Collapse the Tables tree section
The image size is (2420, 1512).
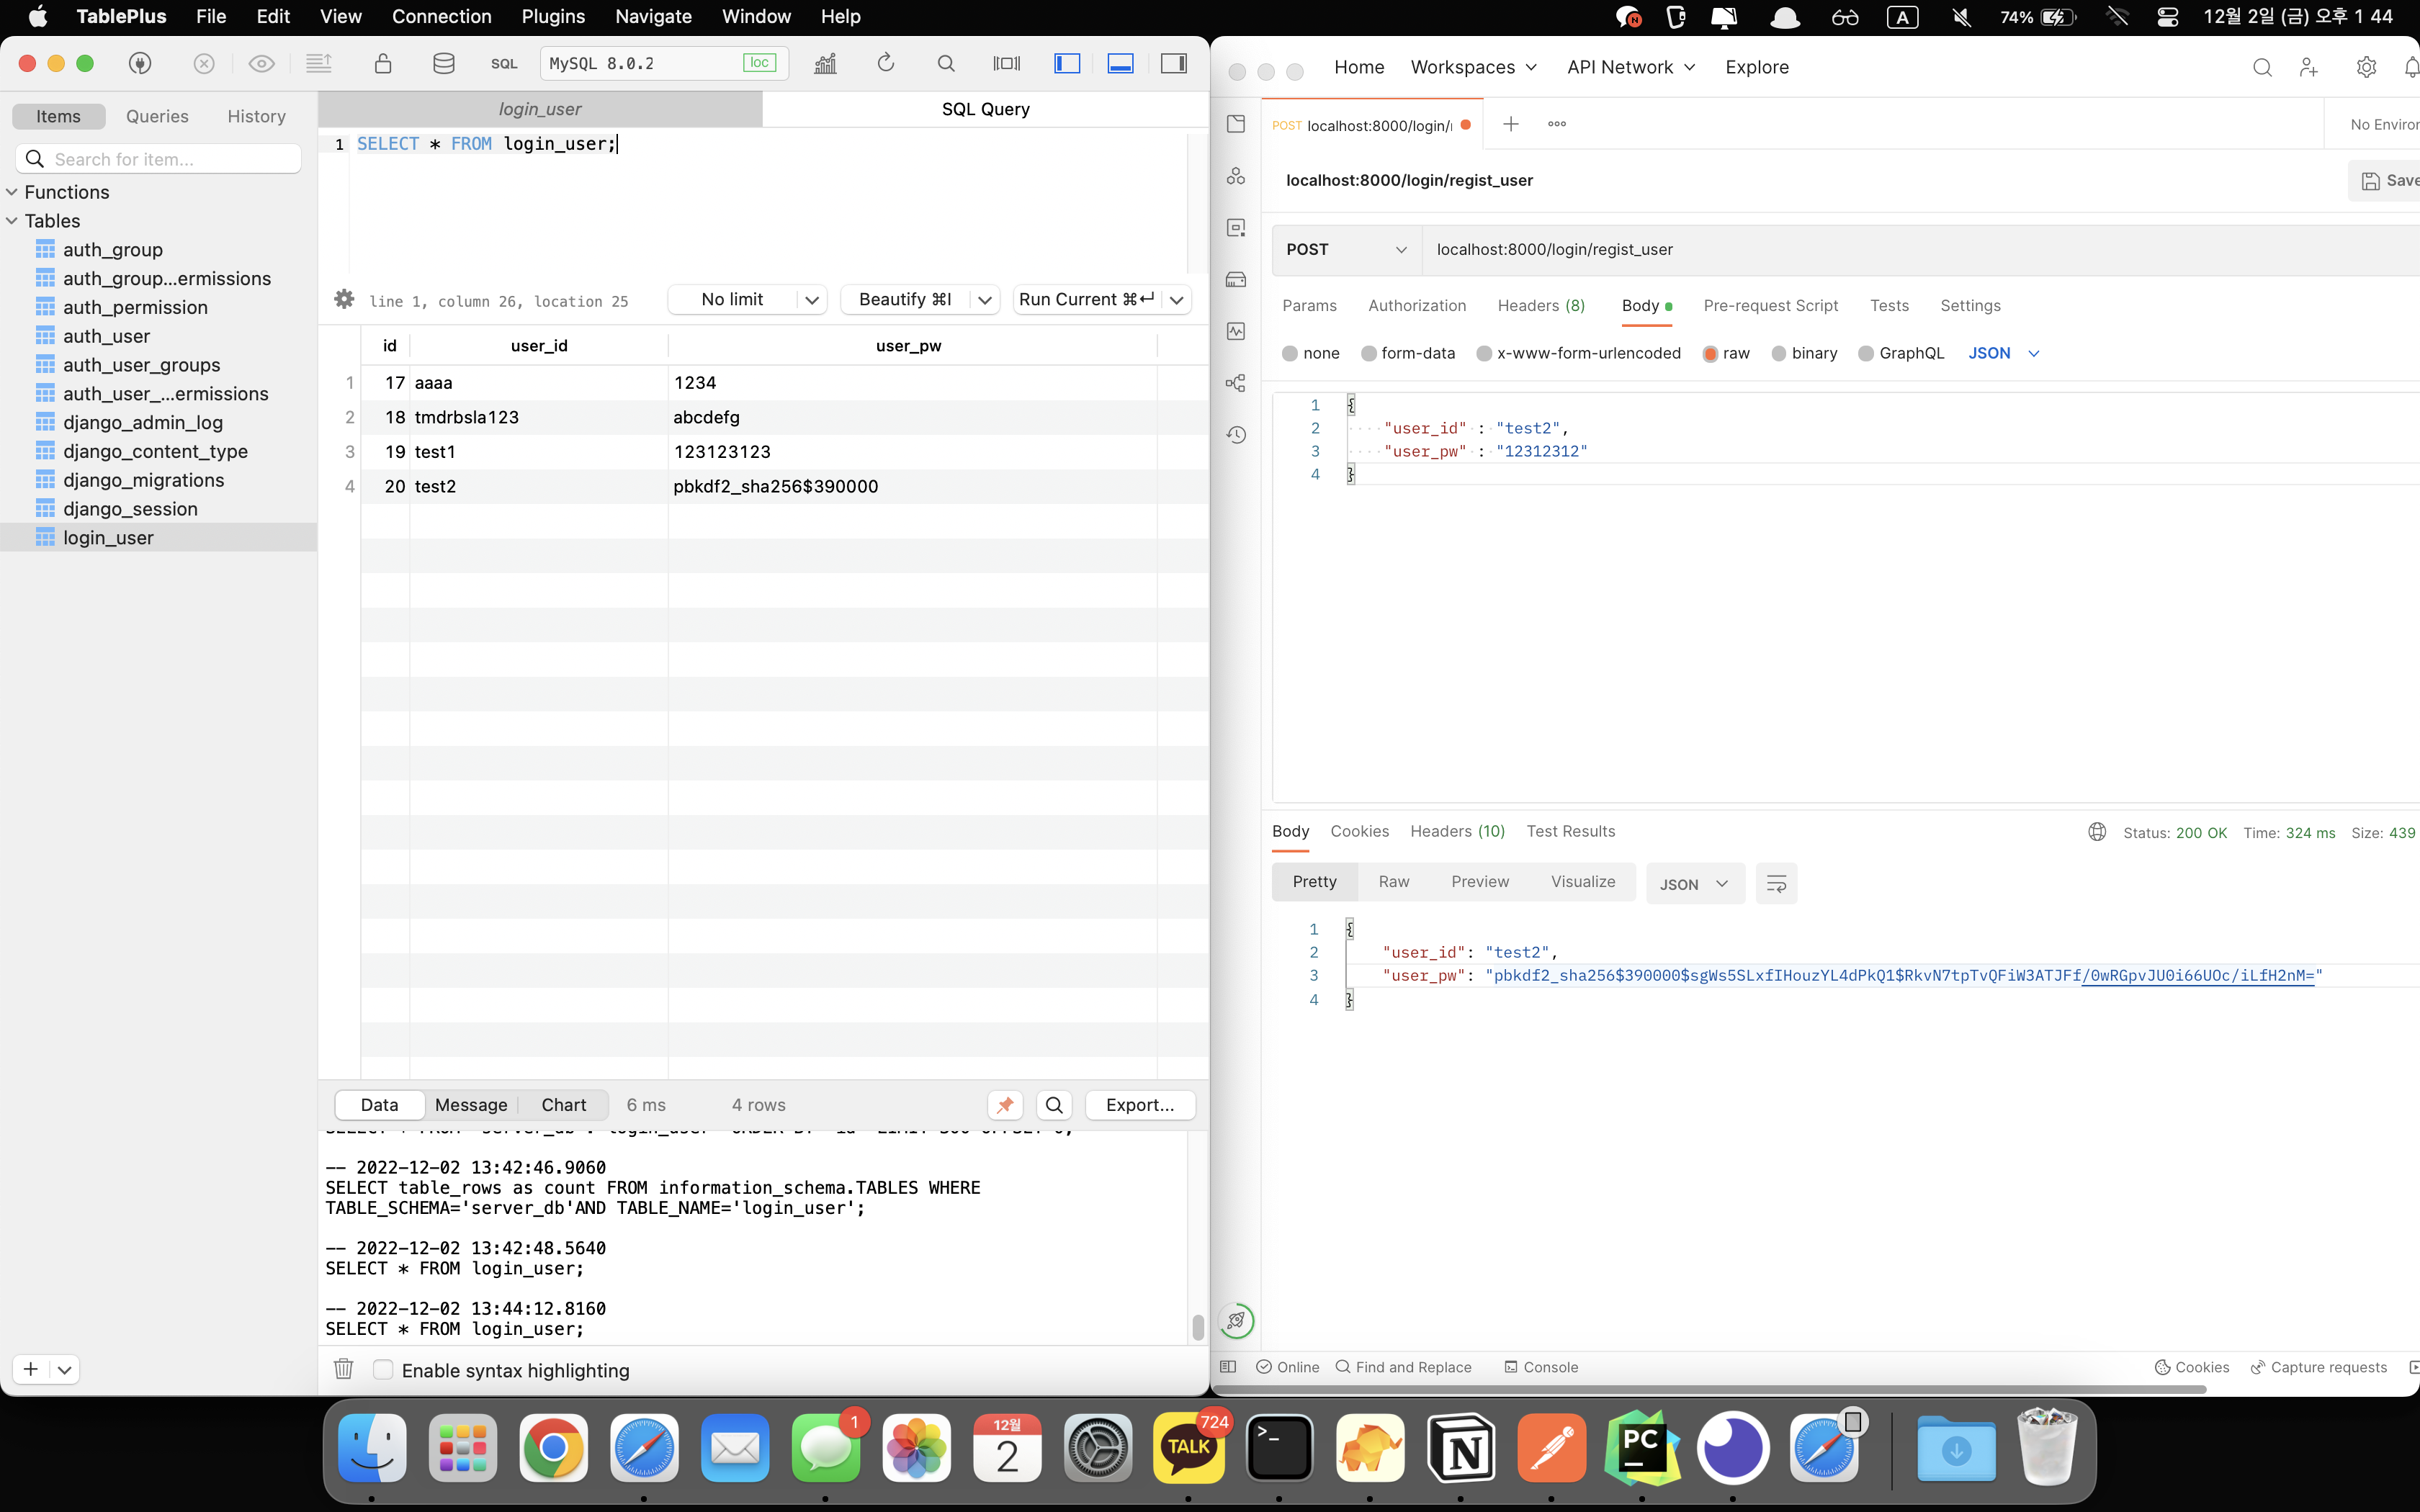[x=12, y=221]
